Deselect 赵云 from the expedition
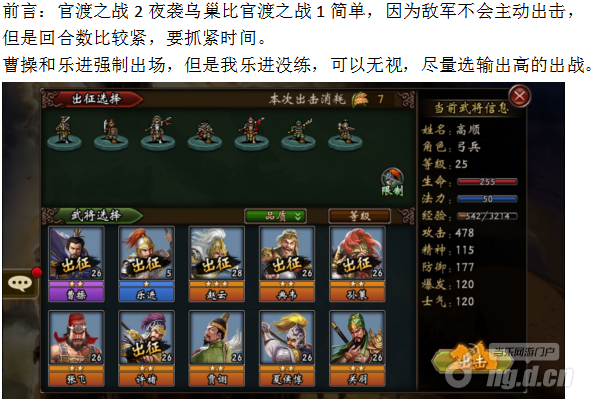 tap(217, 264)
